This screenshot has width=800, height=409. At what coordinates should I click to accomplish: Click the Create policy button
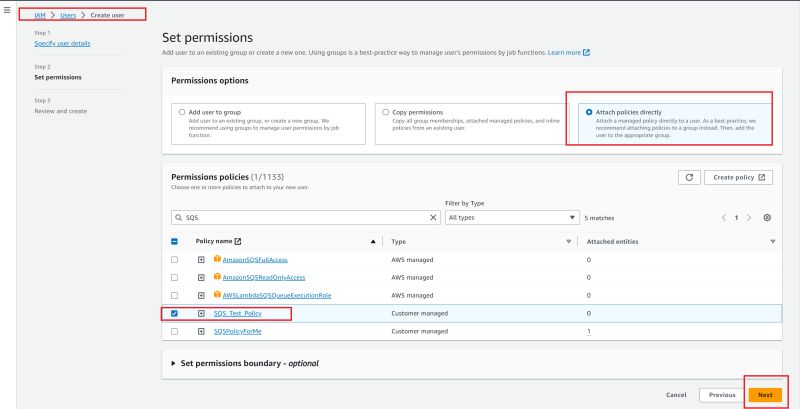738,177
